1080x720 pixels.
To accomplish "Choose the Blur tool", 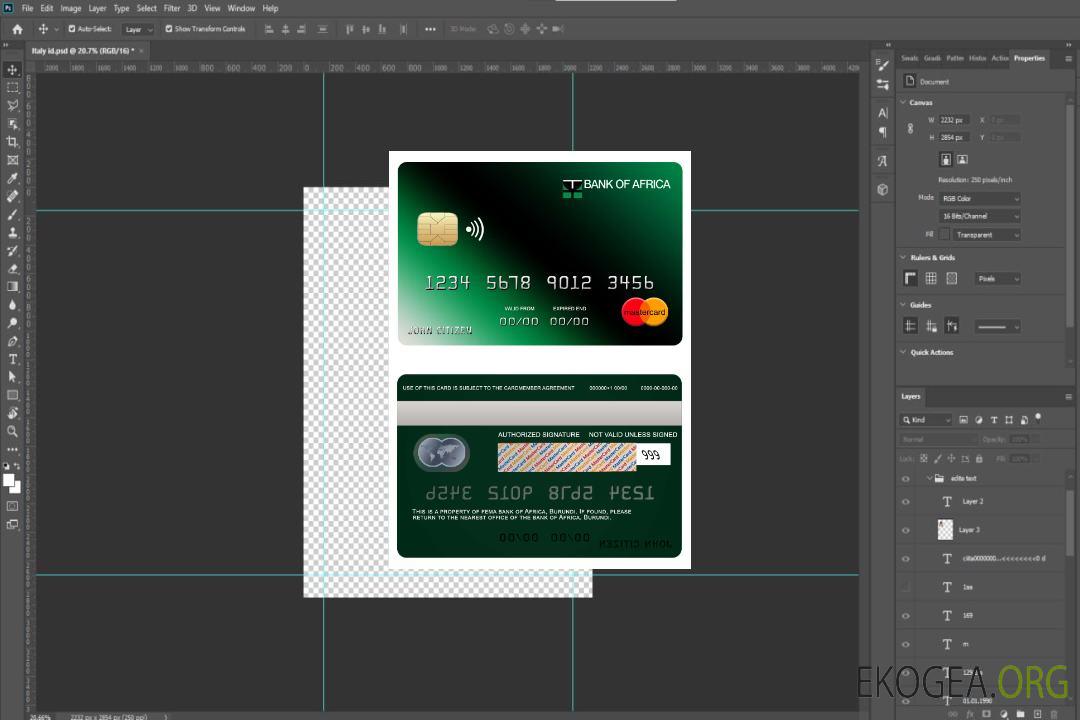I will 12,305.
